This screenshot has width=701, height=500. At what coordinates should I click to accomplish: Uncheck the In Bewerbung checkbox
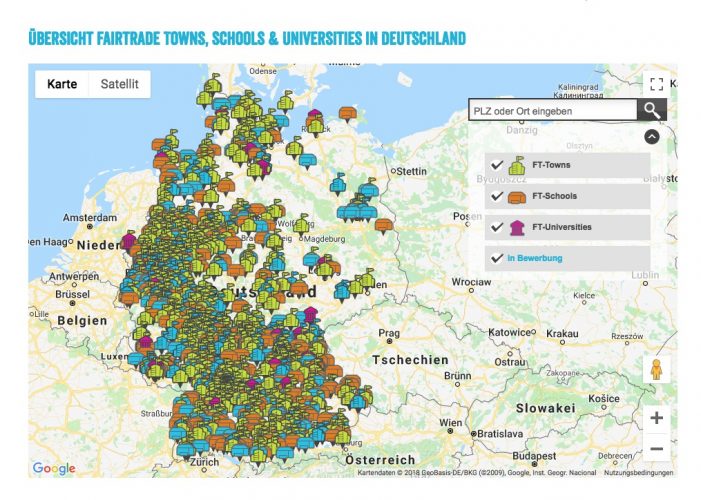497,258
